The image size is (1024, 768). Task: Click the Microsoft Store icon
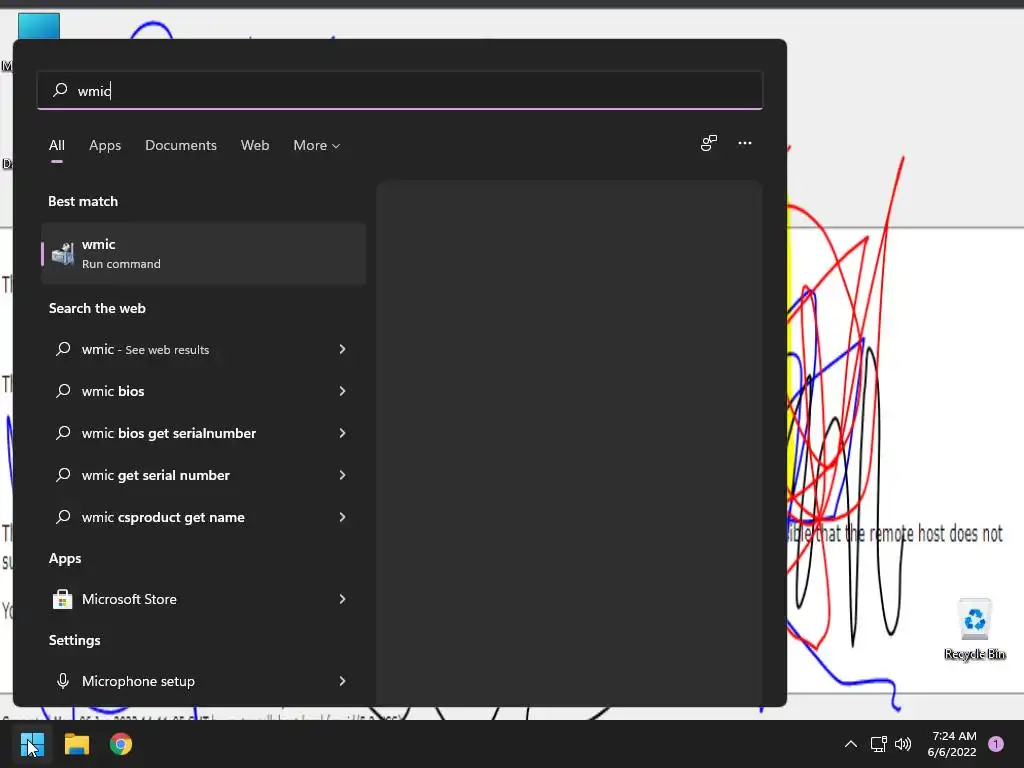click(x=63, y=599)
